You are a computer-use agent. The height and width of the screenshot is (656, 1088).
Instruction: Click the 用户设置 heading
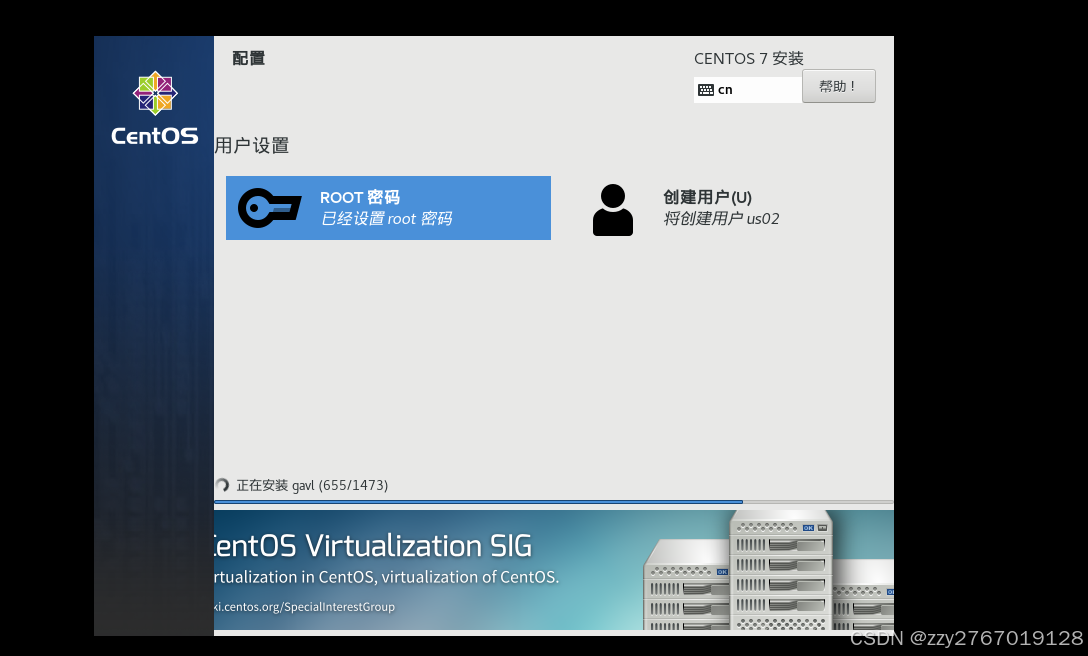pos(252,146)
